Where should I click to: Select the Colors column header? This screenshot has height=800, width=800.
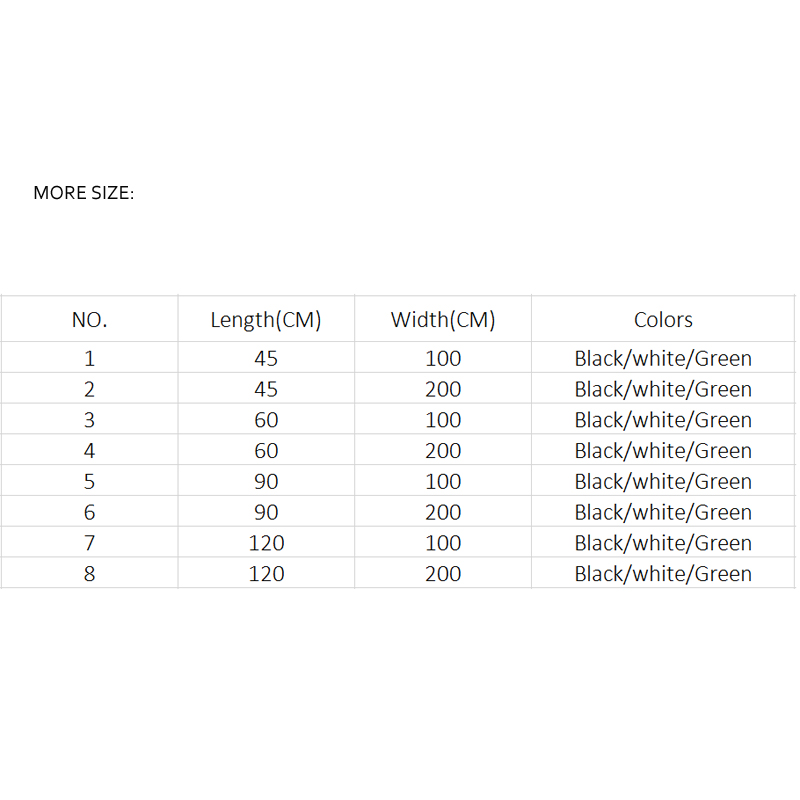663,319
